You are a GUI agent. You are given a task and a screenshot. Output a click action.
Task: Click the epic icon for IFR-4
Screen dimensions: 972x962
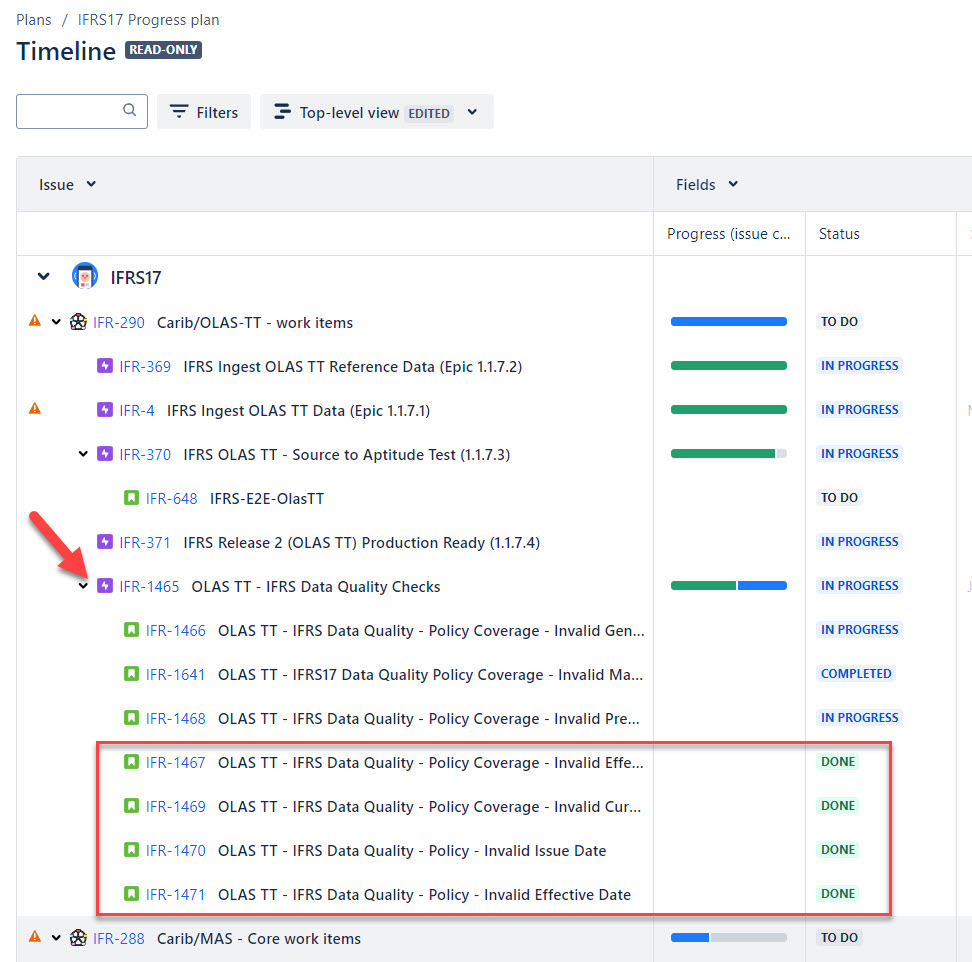coord(105,410)
